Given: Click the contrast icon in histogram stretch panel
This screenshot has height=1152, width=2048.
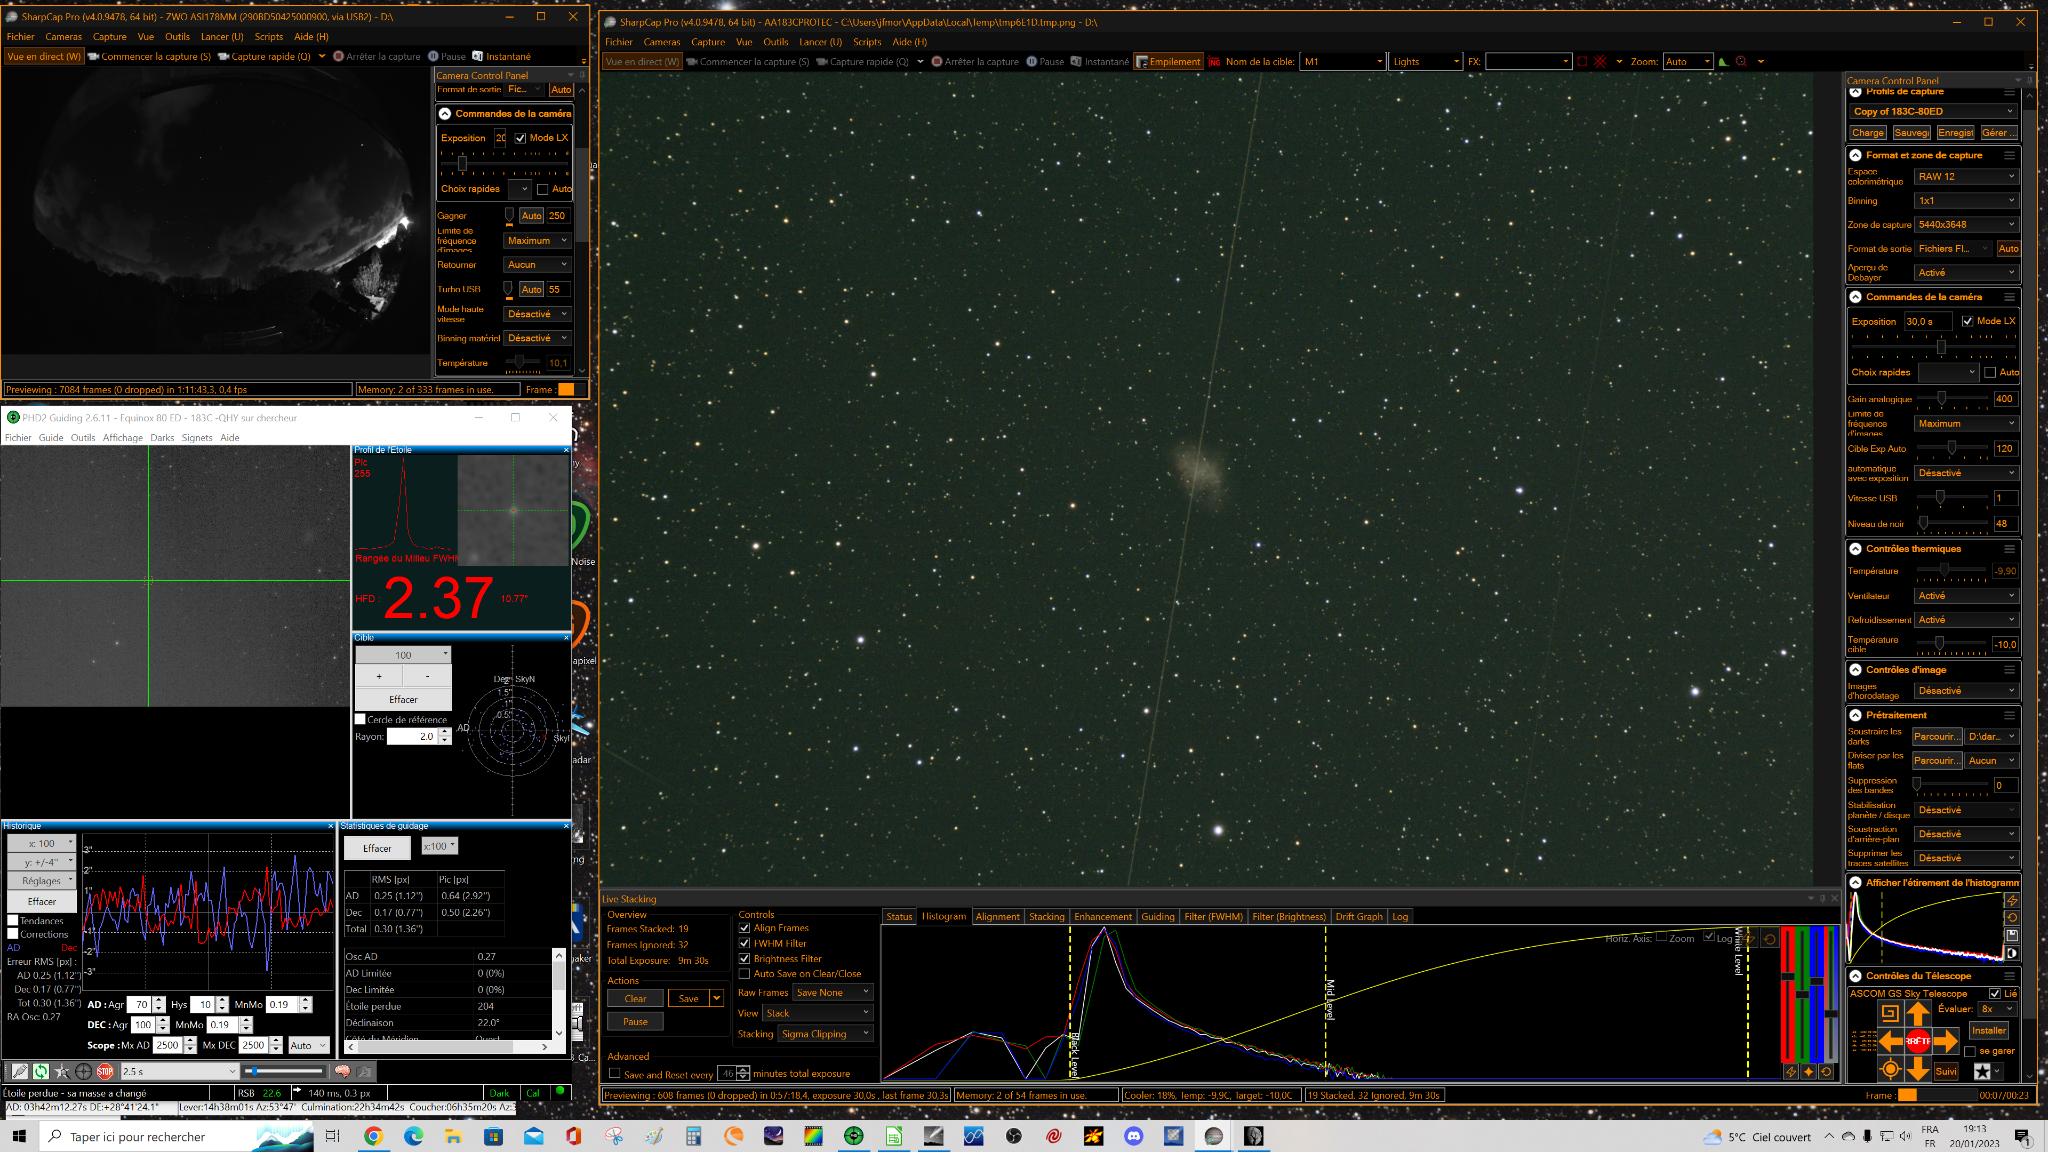Looking at the screenshot, I should tap(2012, 953).
